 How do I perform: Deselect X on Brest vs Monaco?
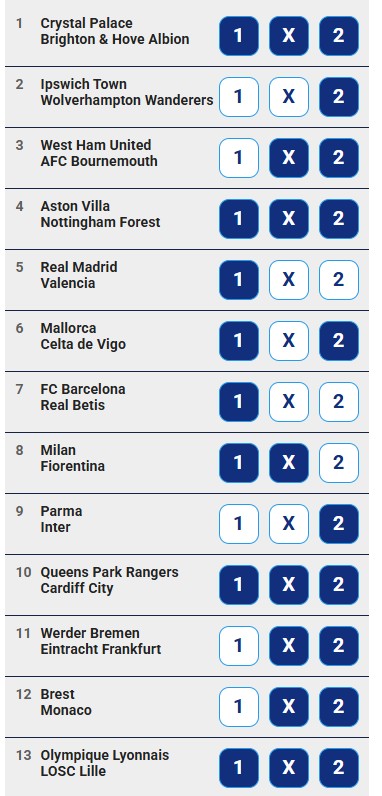pyautogui.click(x=289, y=707)
